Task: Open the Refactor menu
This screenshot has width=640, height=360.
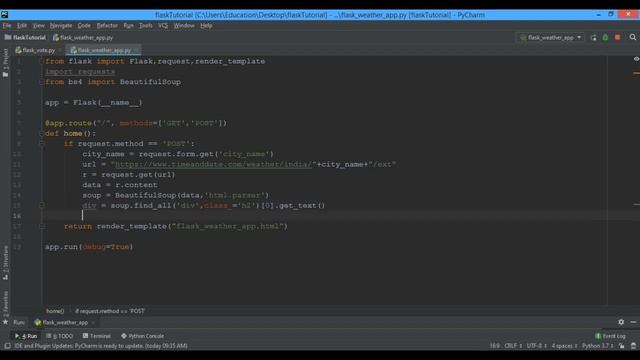Action: (107, 25)
